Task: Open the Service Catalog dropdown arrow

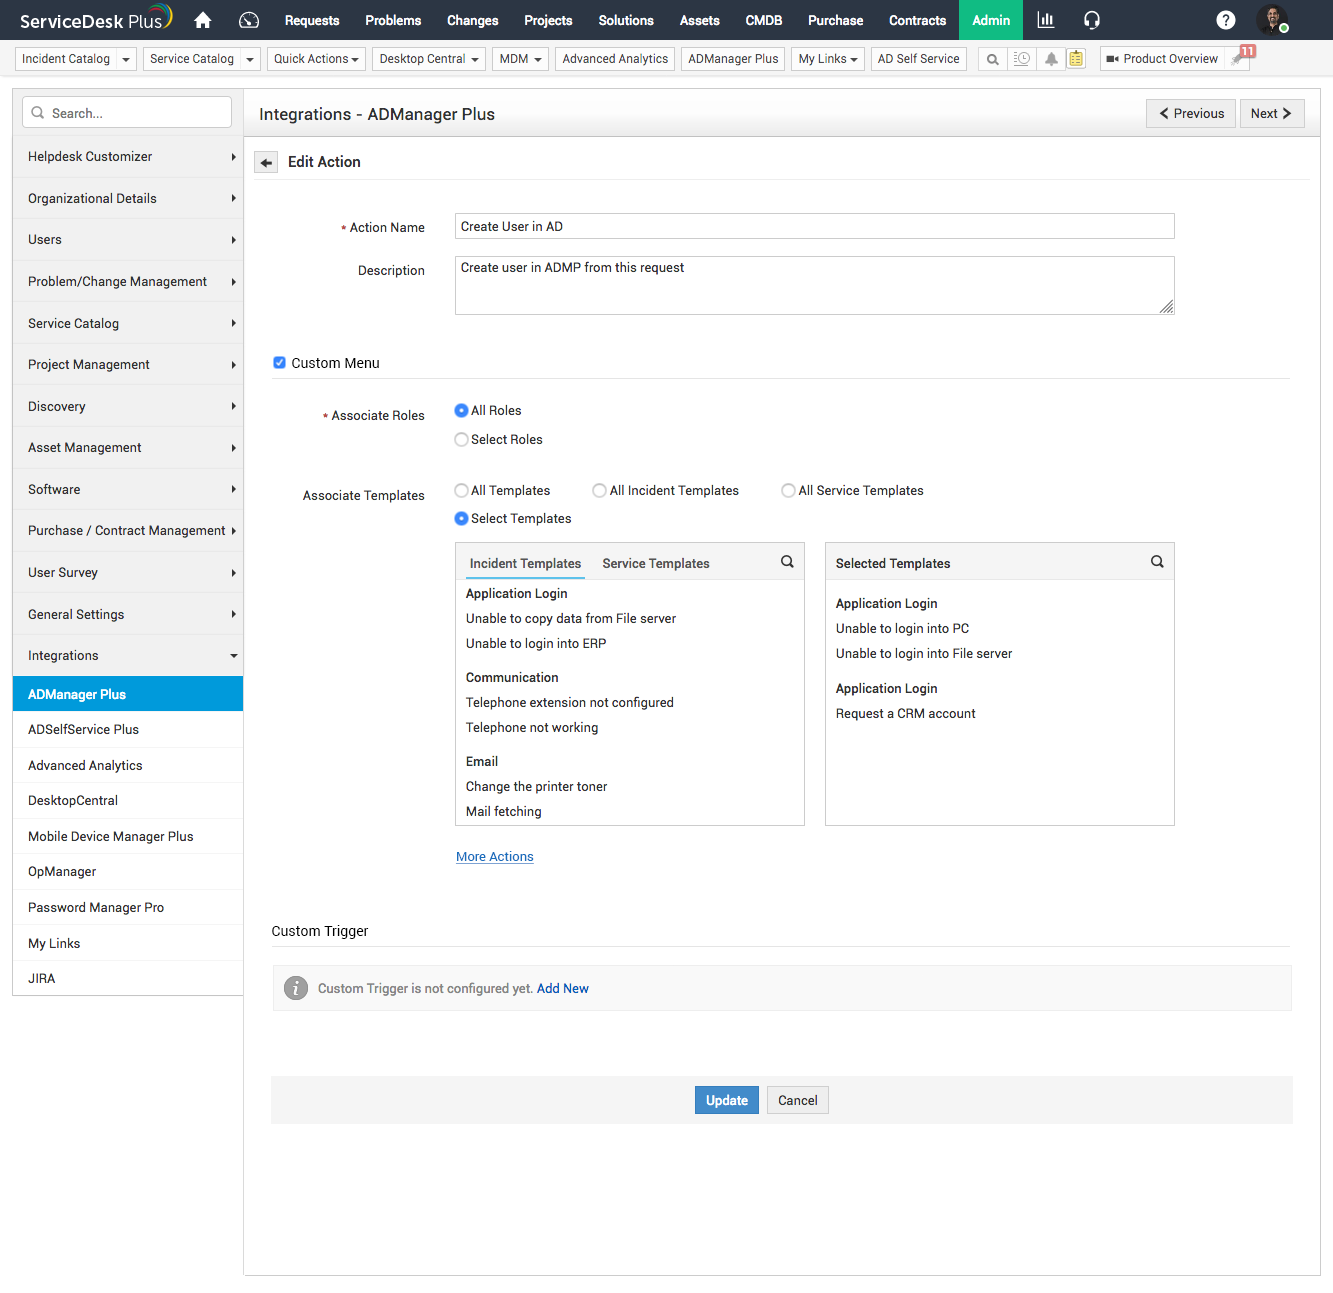Action: (x=250, y=60)
